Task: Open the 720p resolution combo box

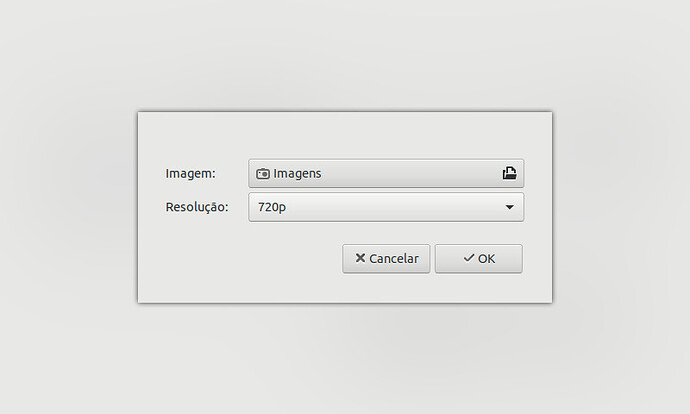Action: [x=386, y=207]
